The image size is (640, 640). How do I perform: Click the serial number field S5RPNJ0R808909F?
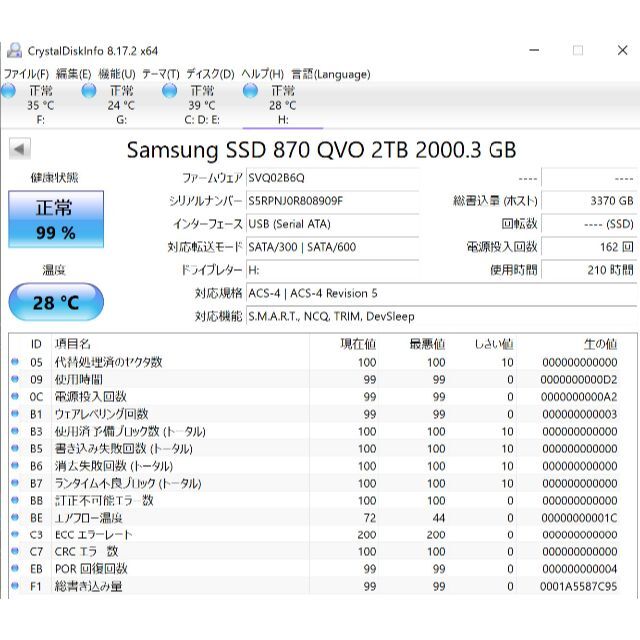(333, 201)
